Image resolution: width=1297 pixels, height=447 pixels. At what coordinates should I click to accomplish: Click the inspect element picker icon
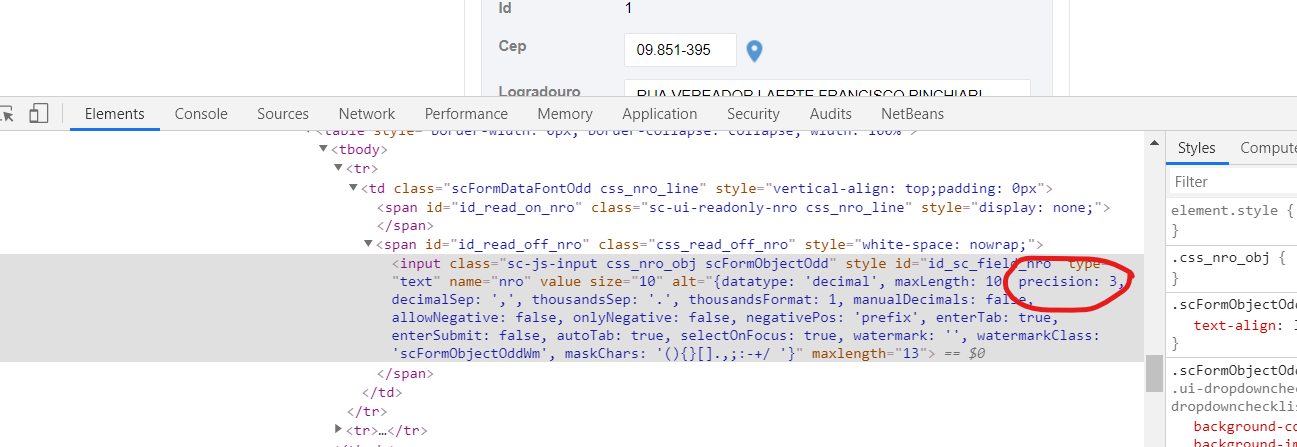coord(7,114)
